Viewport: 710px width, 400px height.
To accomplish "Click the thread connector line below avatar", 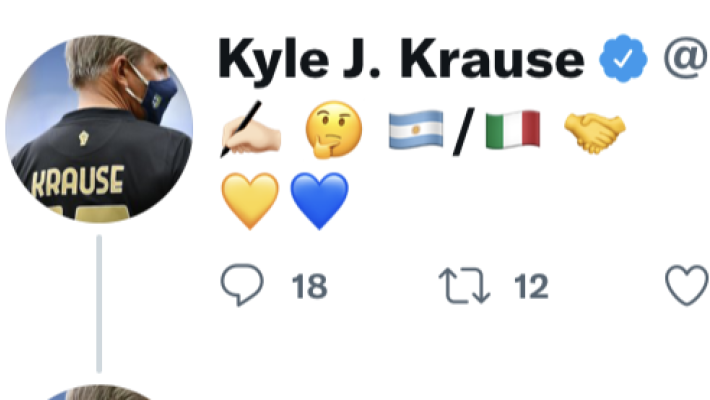I will 98,300.
